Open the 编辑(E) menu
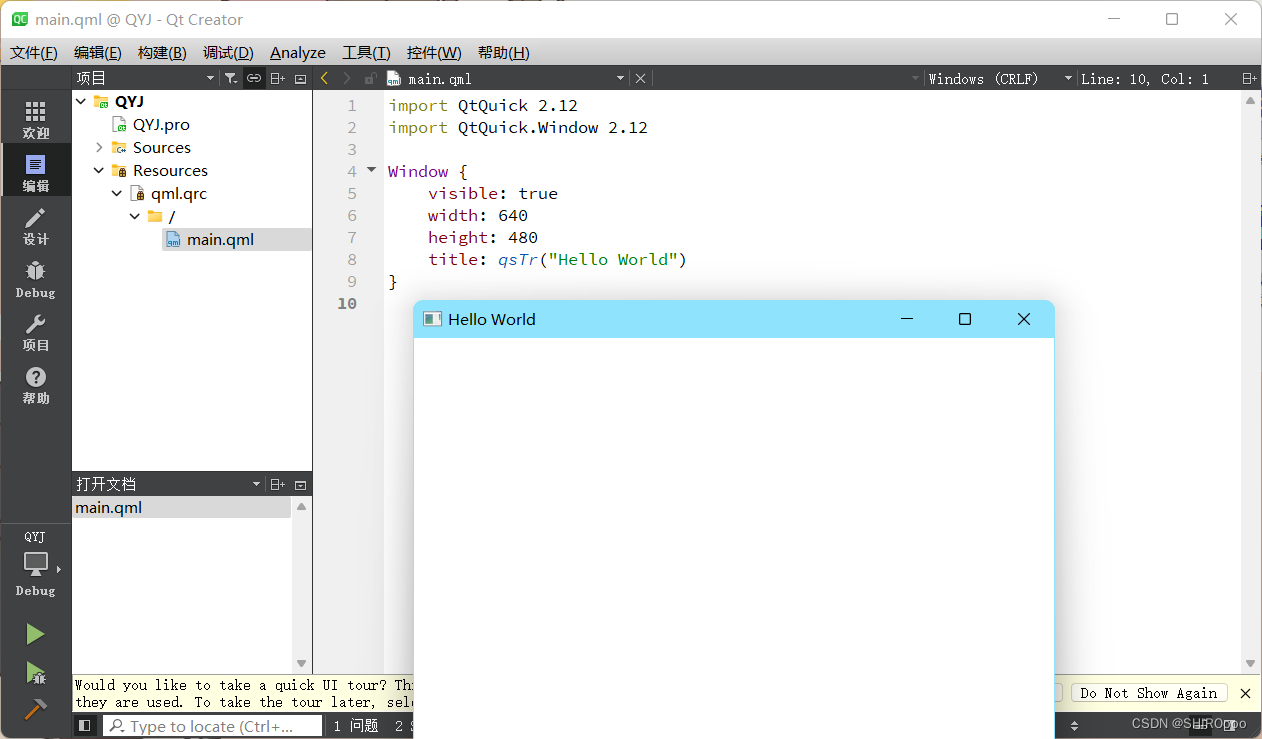Screen dimensions: 1262x739 [x=97, y=52]
